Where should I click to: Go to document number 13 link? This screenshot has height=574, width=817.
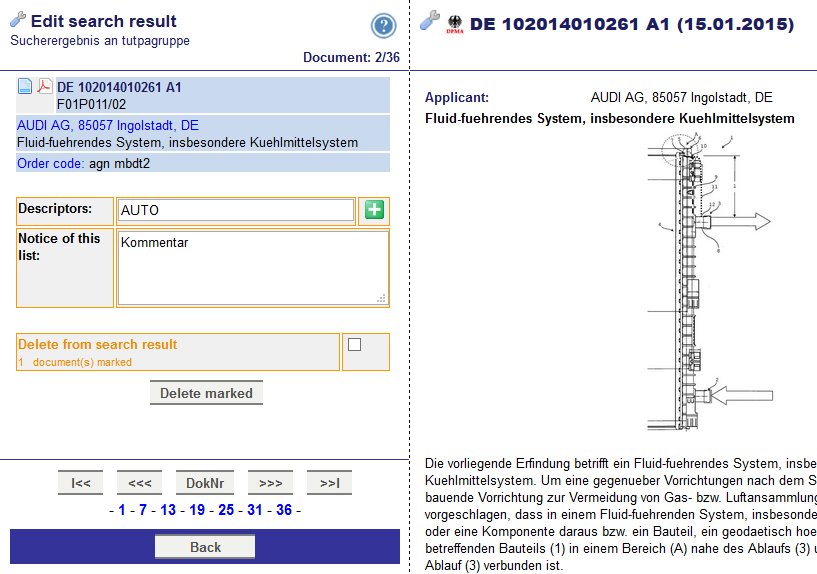pos(168,509)
